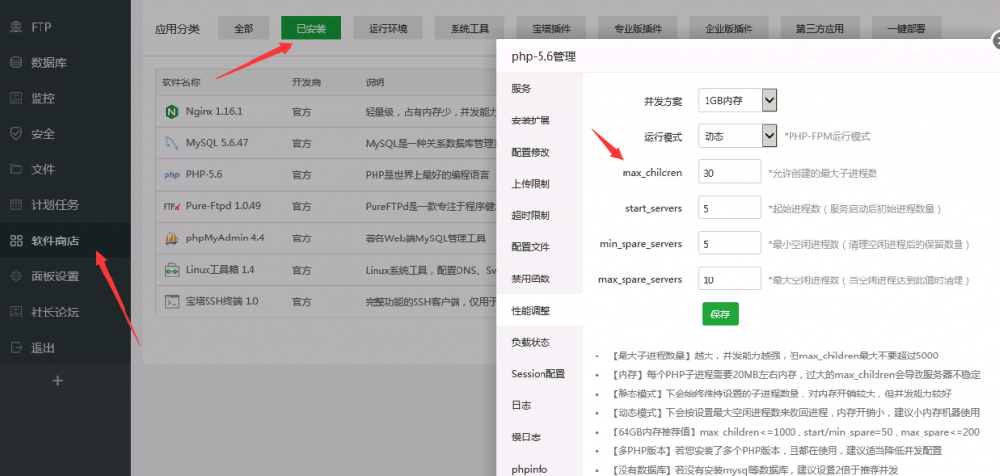Image resolution: width=1000 pixels, height=476 pixels.
Task: Select the 企业版插件 category filter
Action: pyautogui.click(x=729, y=29)
